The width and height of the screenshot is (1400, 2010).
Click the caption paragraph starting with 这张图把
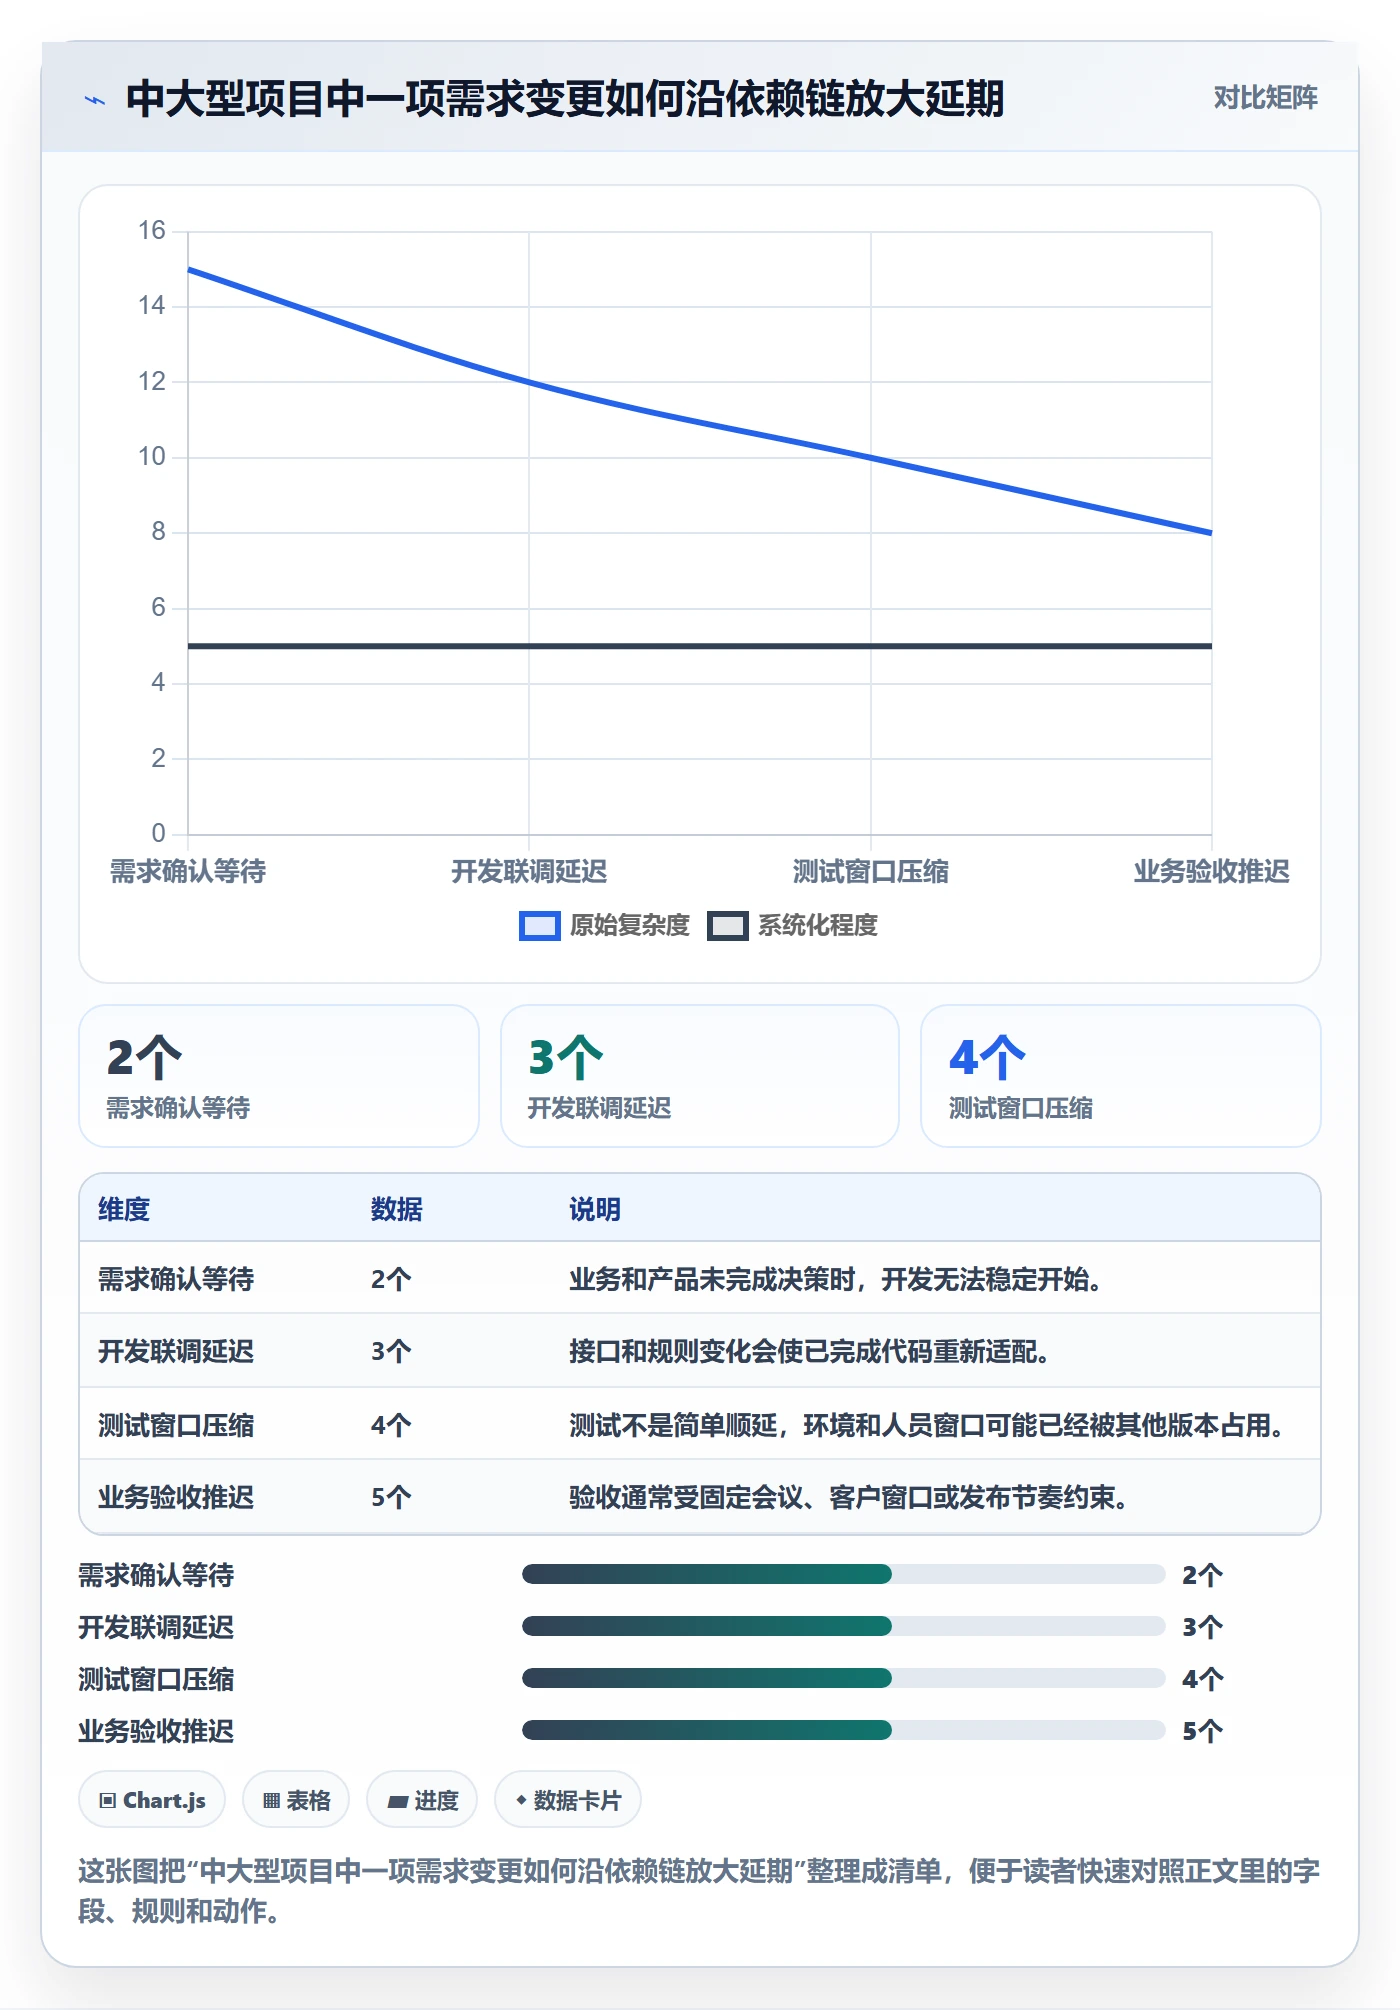pyautogui.click(x=699, y=1891)
